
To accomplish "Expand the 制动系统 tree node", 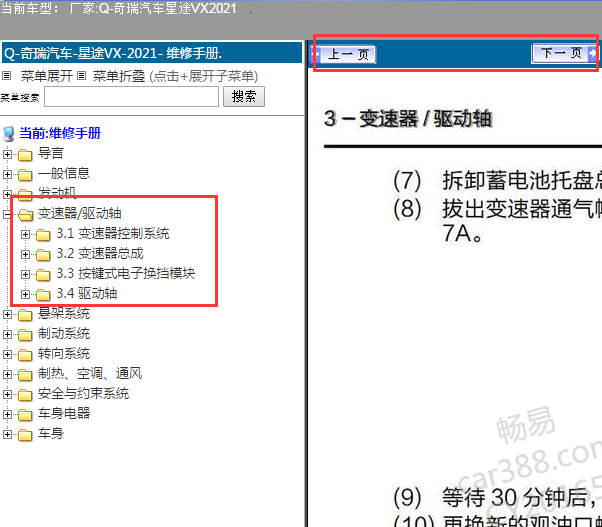I will 7,334.
